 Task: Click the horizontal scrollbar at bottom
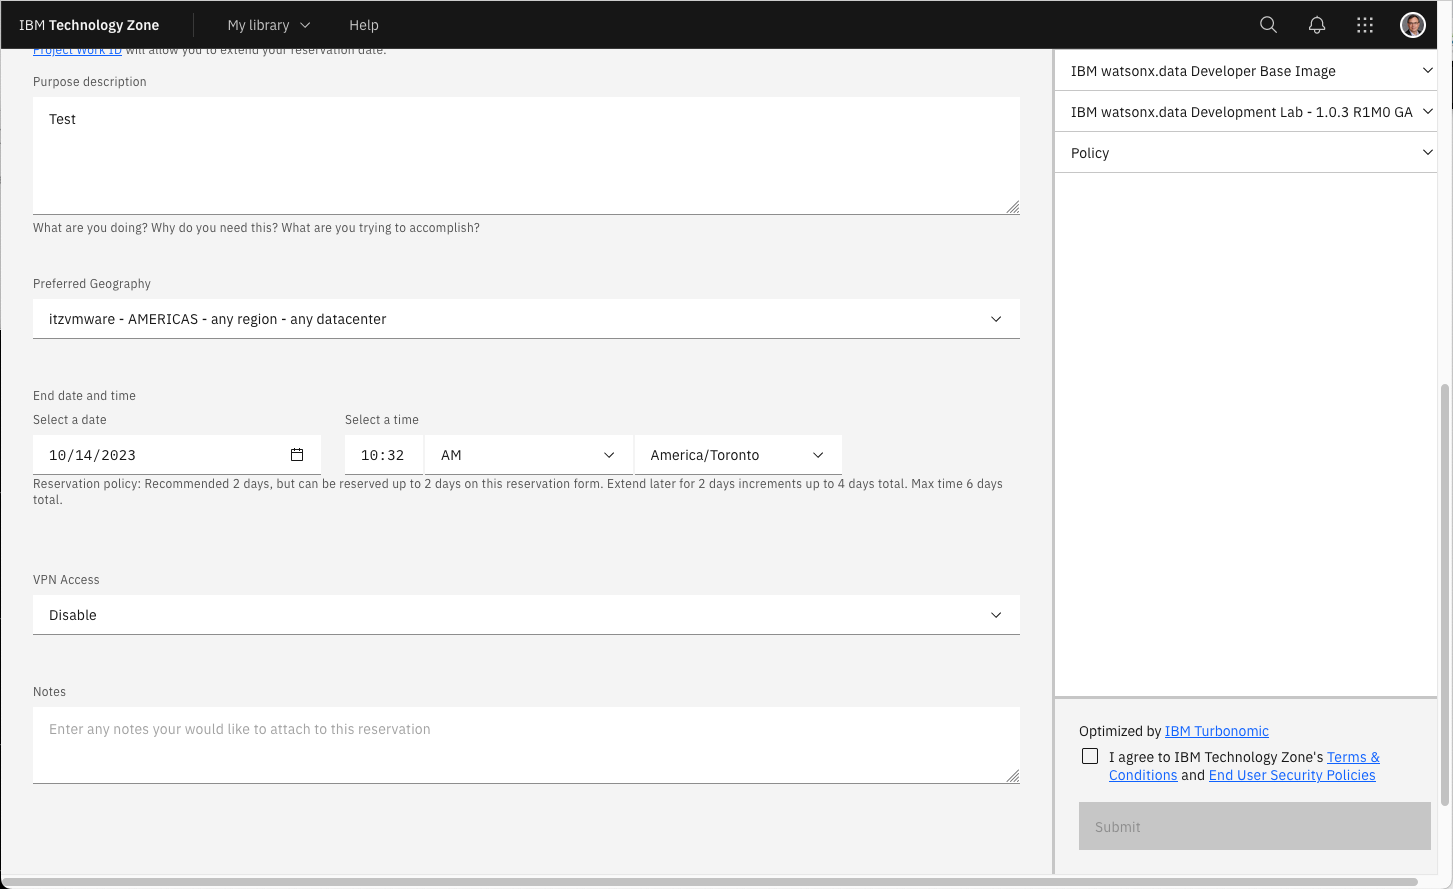(x=709, y=882)
